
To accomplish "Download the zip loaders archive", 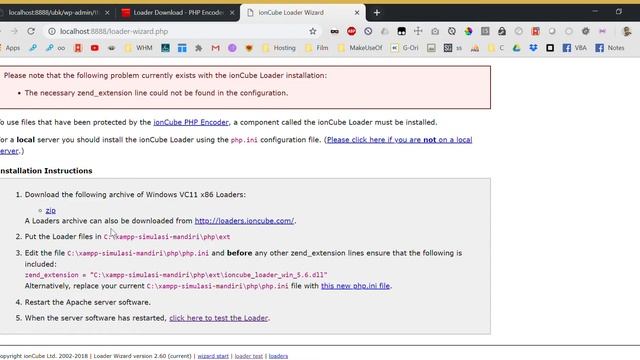I will (51, 211).
